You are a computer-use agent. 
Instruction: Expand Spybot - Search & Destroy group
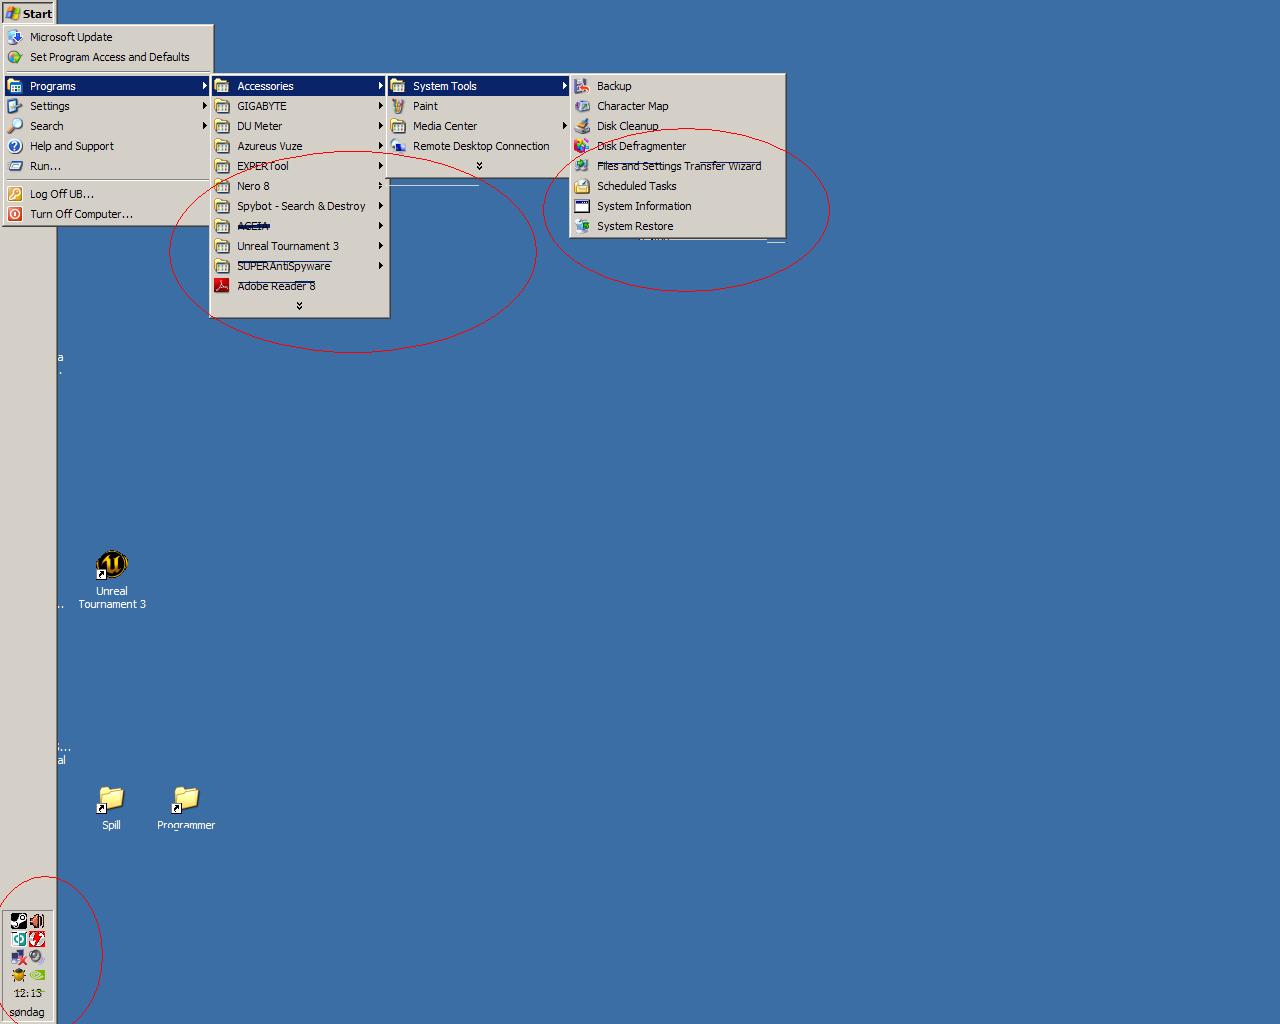299,206
